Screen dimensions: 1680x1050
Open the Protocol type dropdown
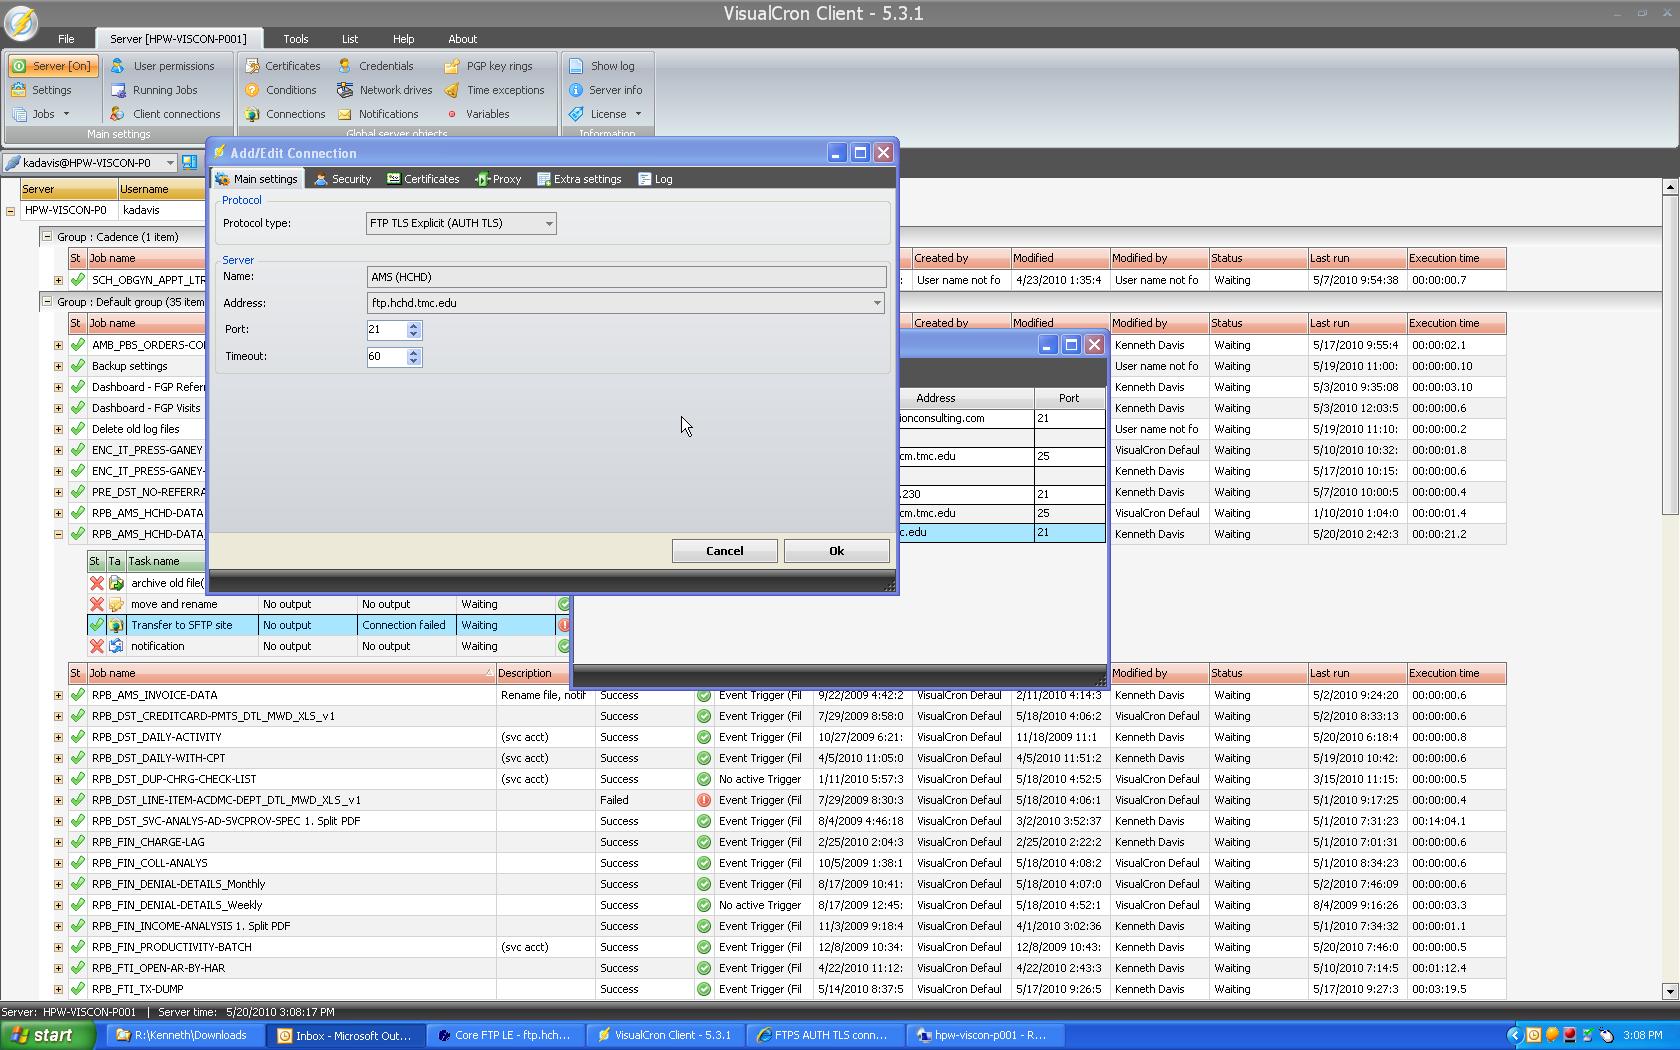click(x=549, y=224)
